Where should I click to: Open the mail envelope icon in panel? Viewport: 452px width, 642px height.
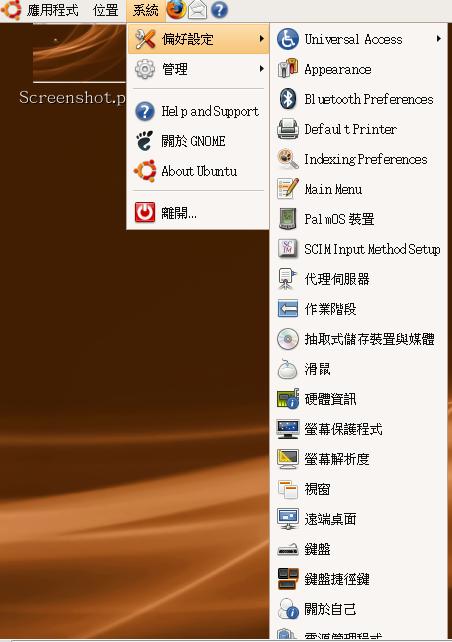coord(197,9)
